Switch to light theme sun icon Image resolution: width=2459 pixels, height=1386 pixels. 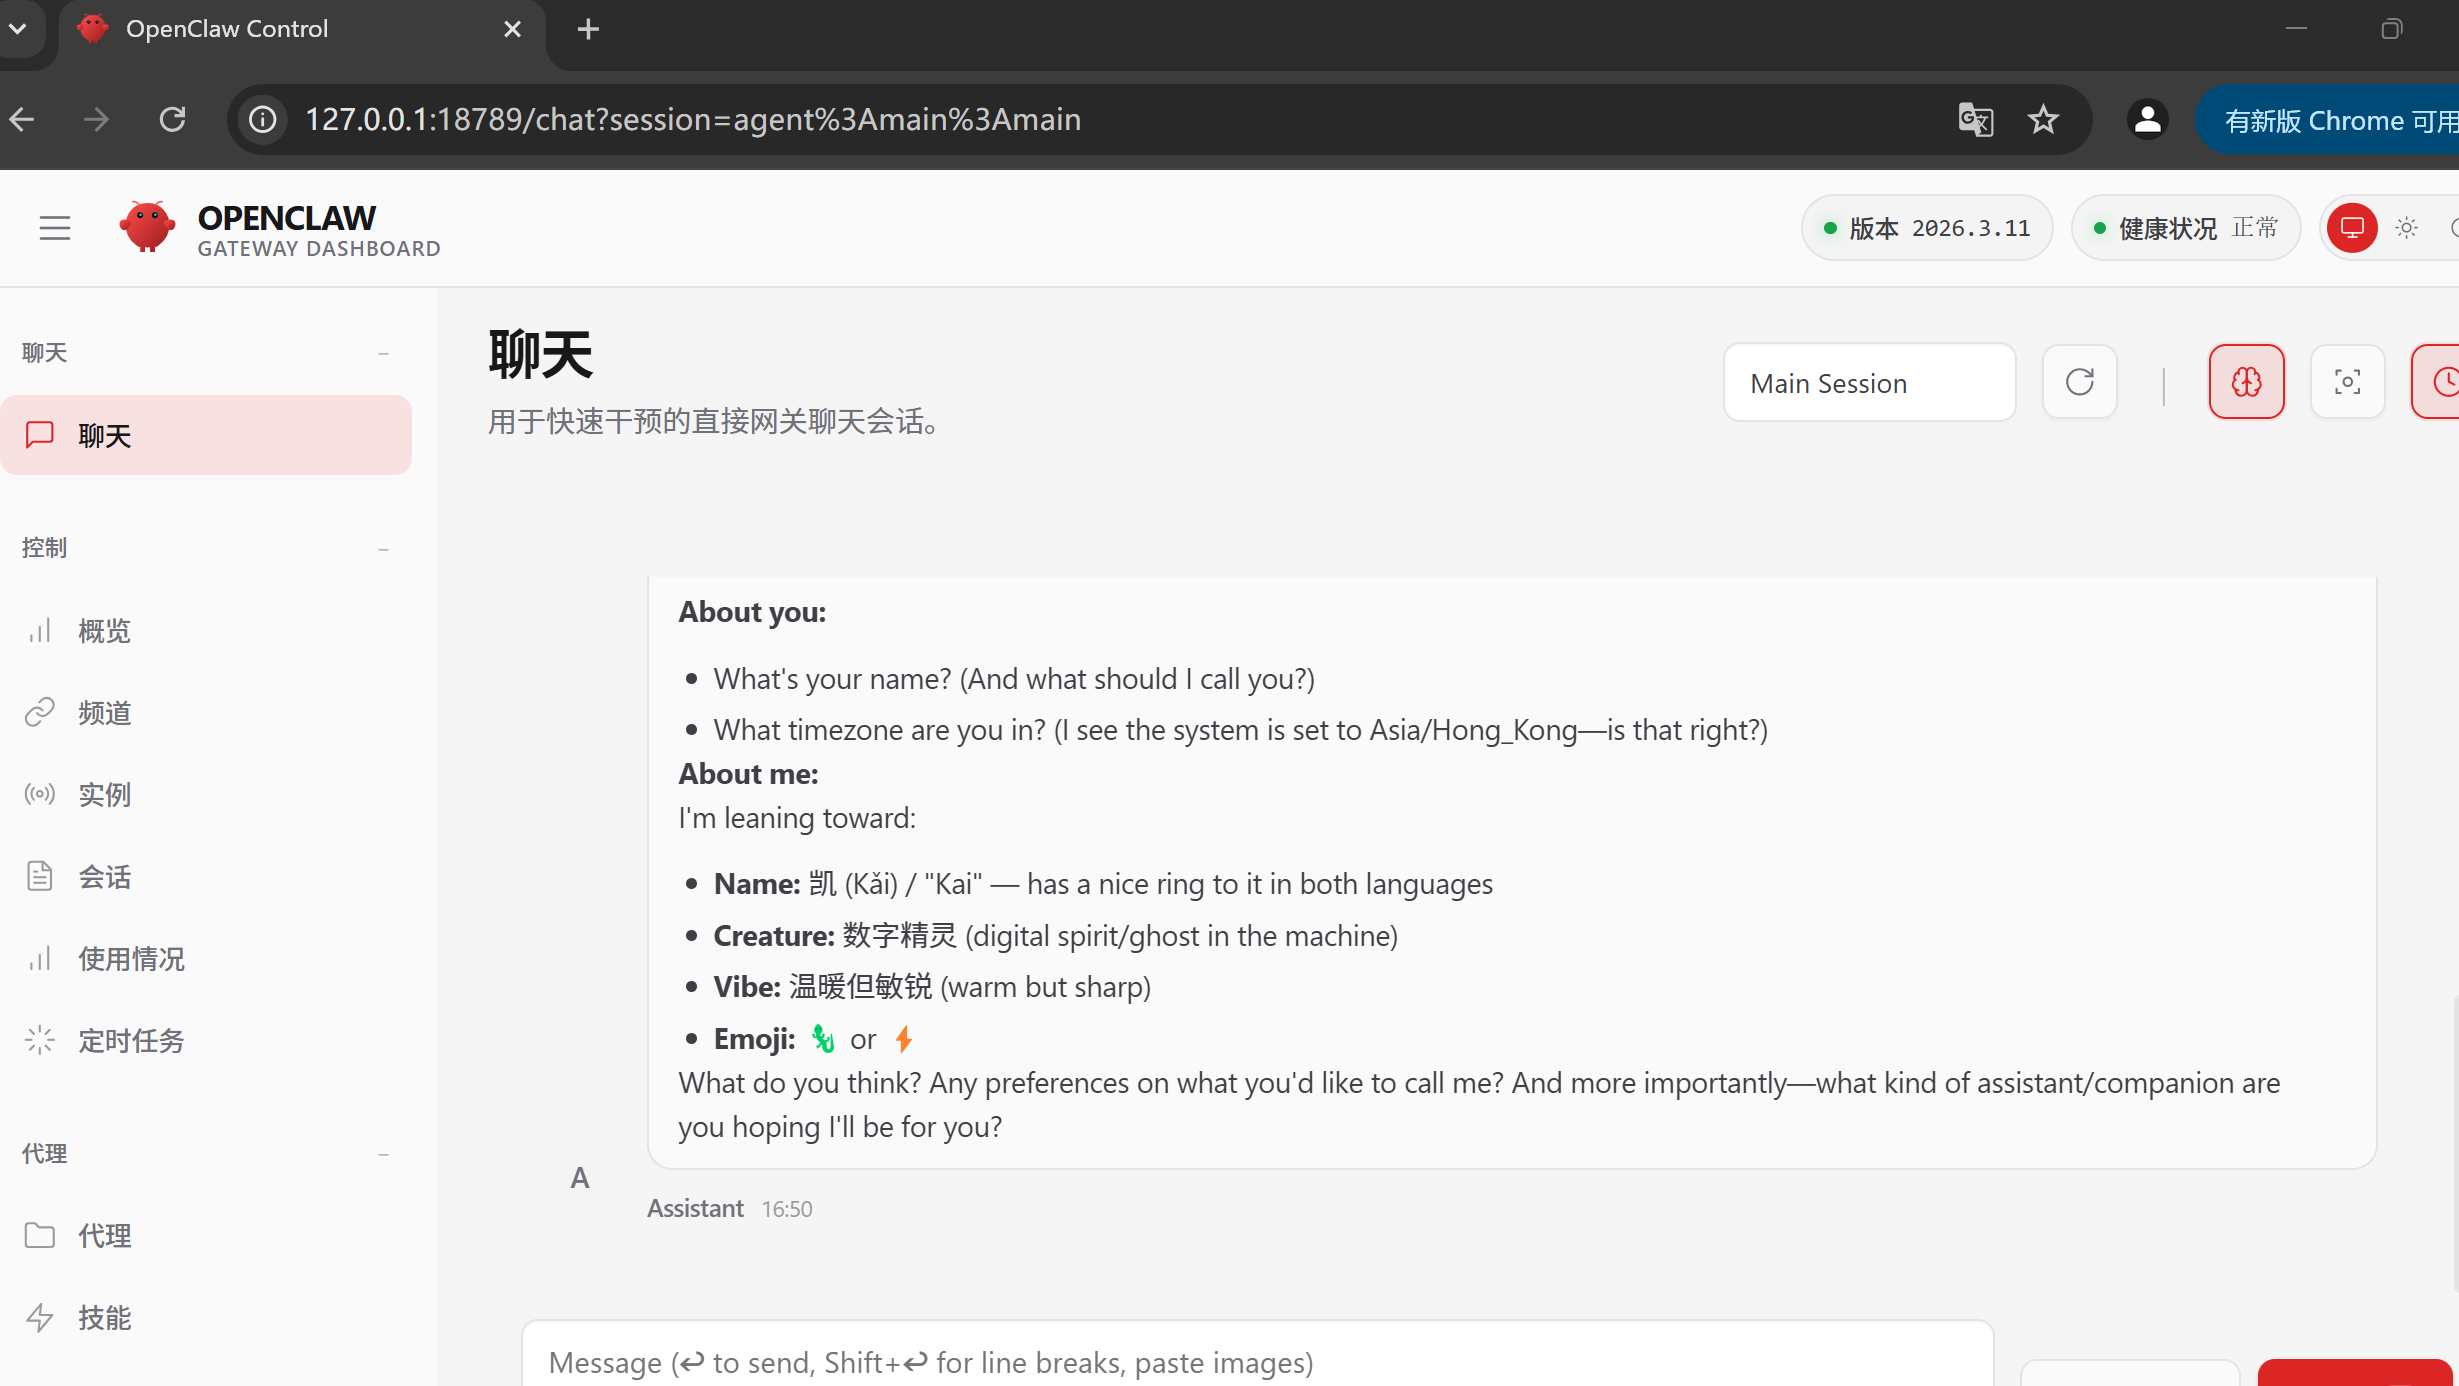(x=2407, y=228)
